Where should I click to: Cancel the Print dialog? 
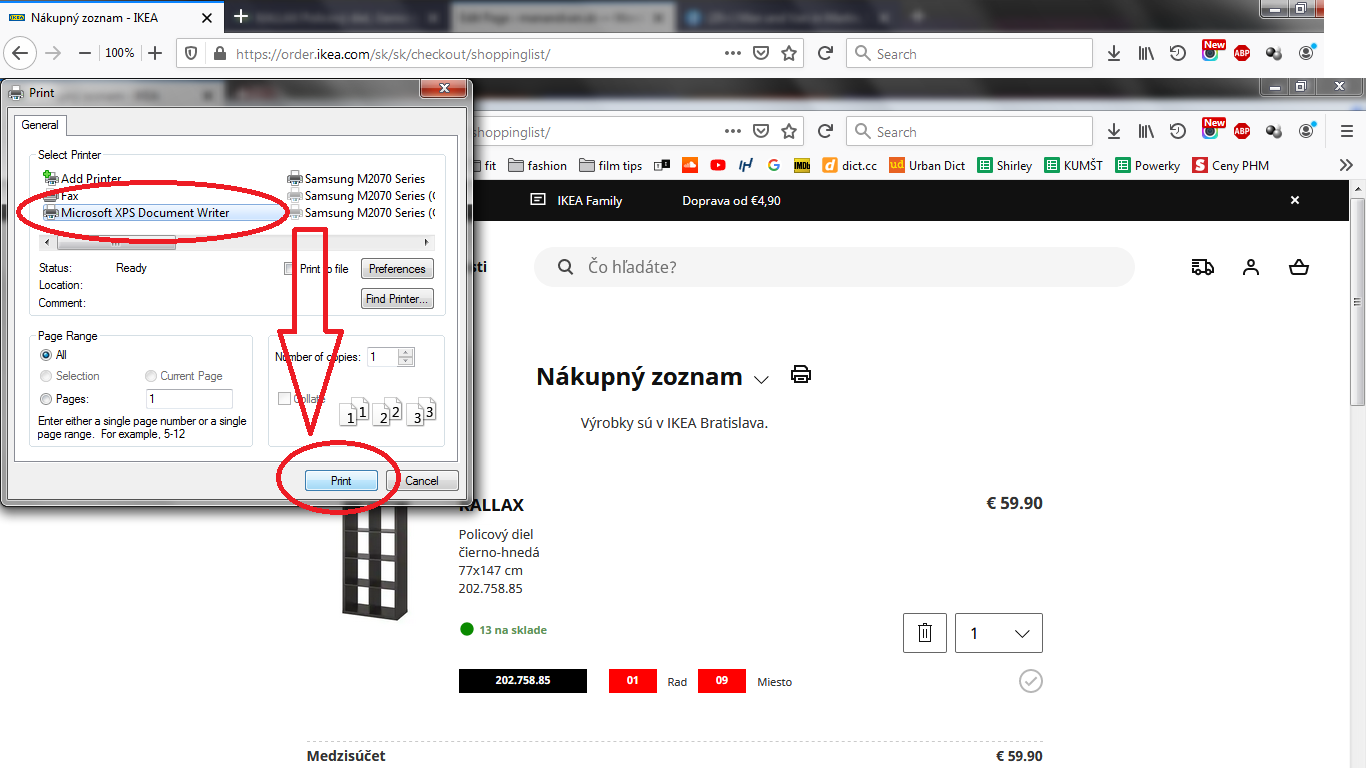click(x=422, y=480)
